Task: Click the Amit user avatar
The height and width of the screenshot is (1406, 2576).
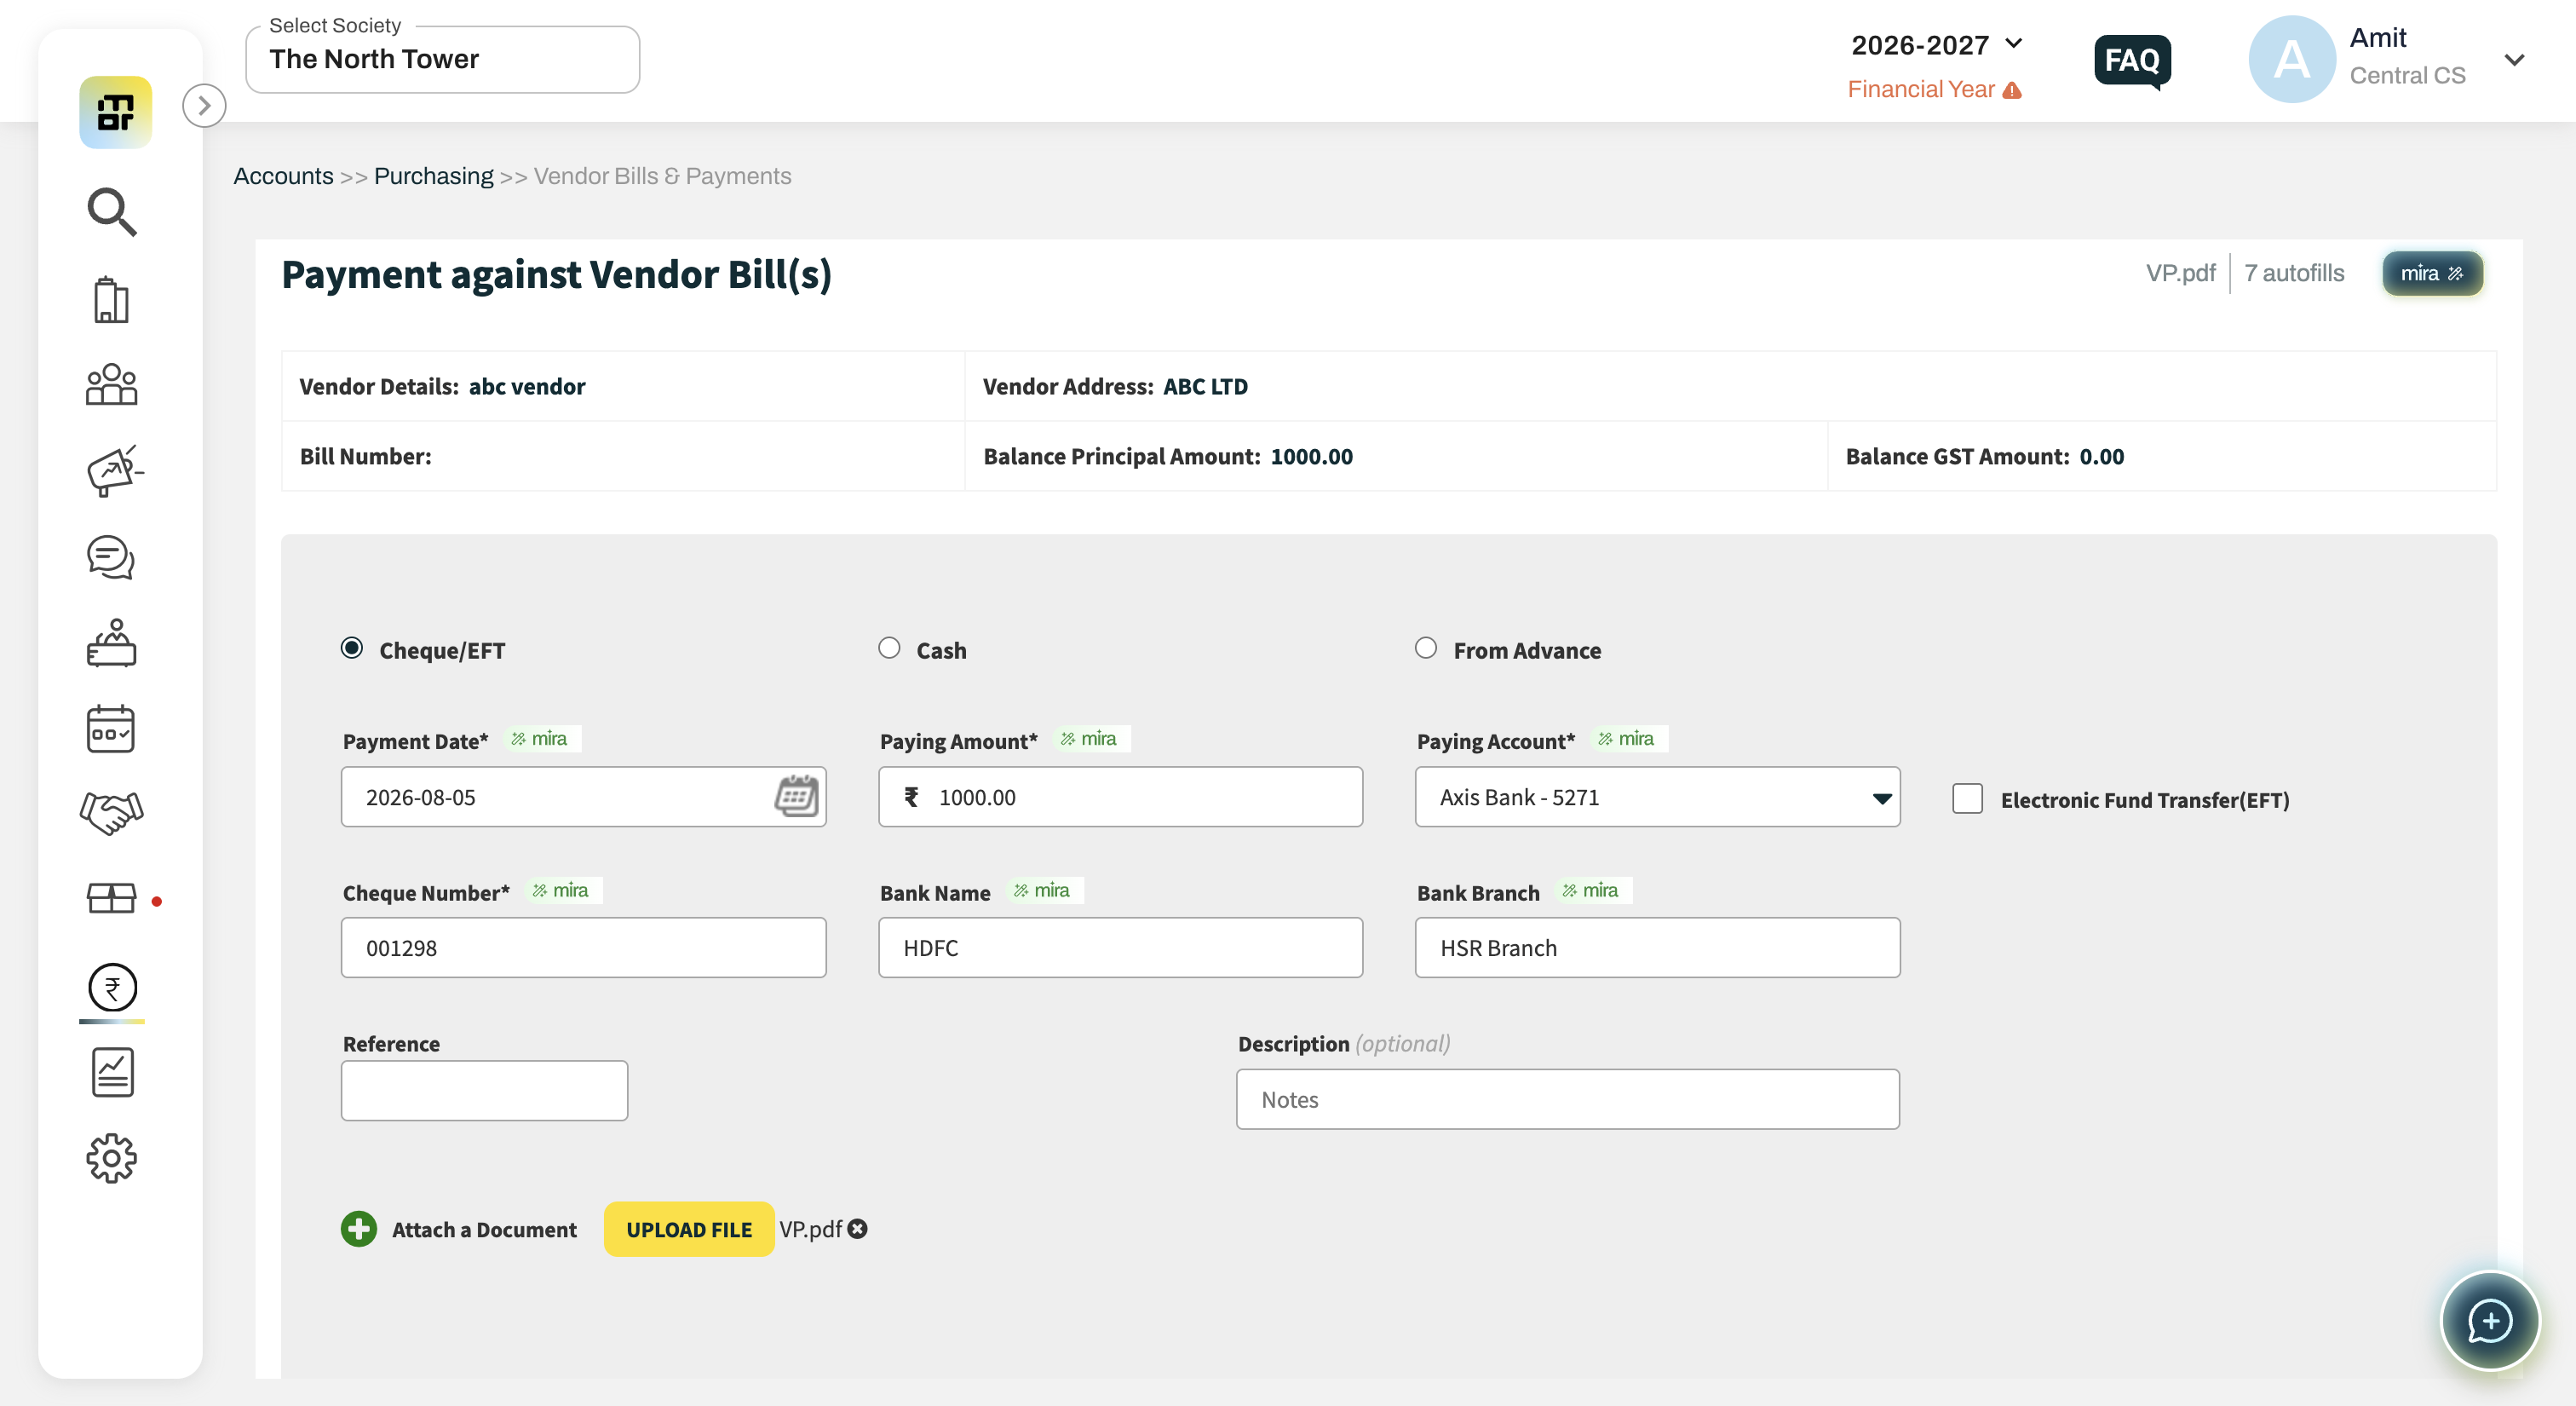Action: tap(2292, 59)
